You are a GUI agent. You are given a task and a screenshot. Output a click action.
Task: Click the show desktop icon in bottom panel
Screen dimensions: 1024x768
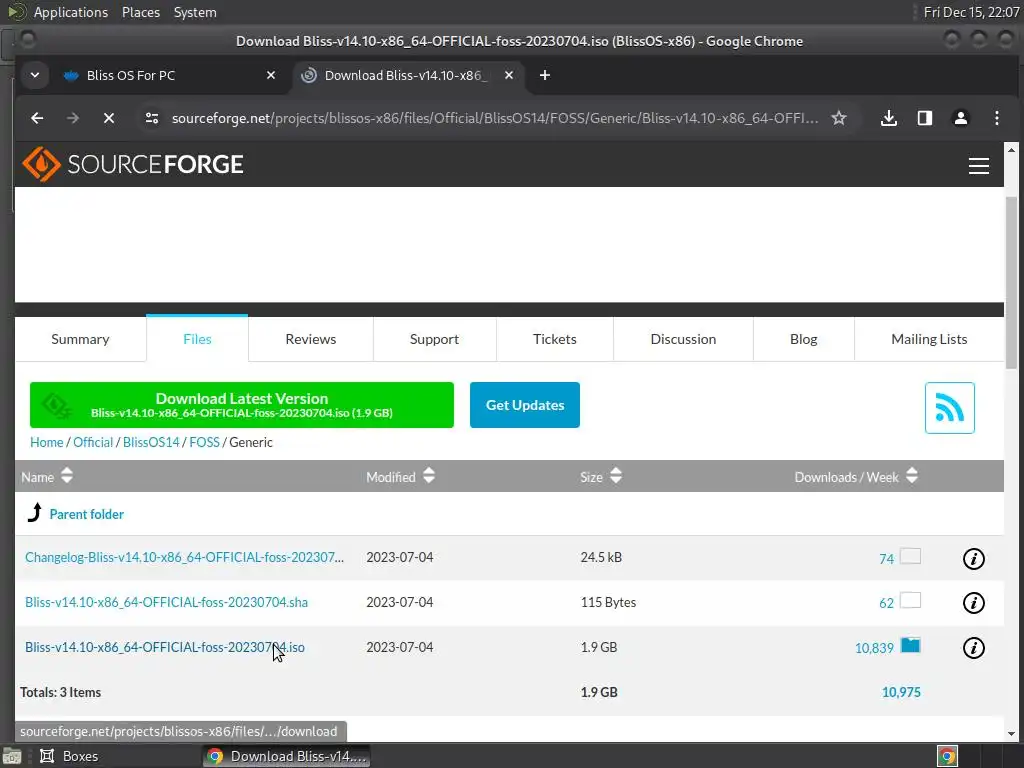coord(12,756)
